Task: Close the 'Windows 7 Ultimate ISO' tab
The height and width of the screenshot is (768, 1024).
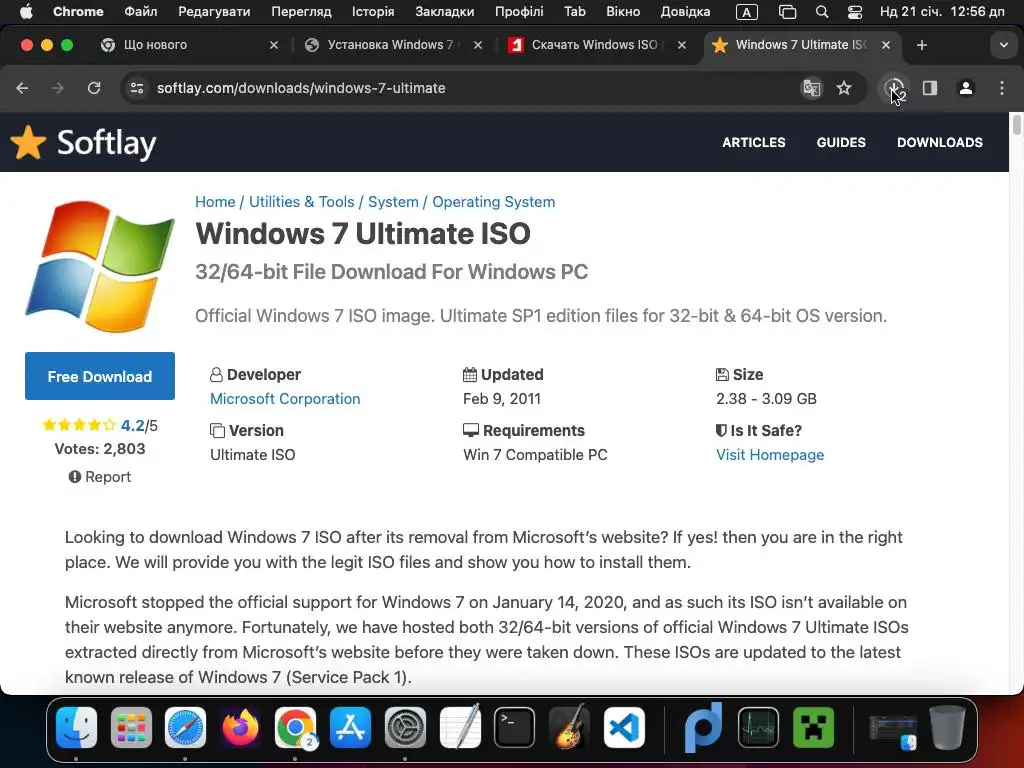Action: tap(886, 45)
